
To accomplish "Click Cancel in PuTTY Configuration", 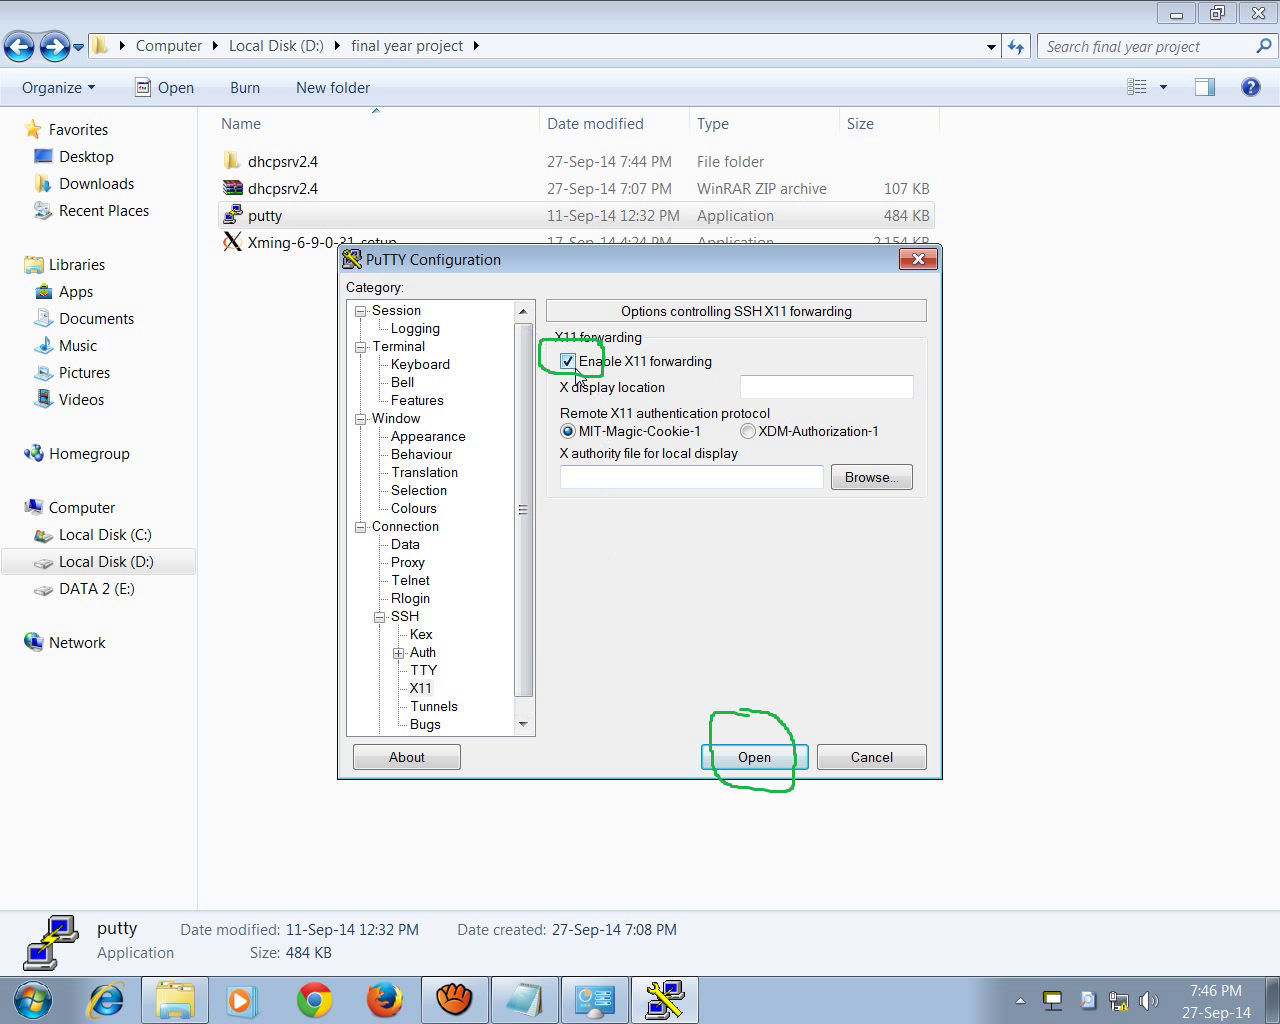I will tap(872, 757).
